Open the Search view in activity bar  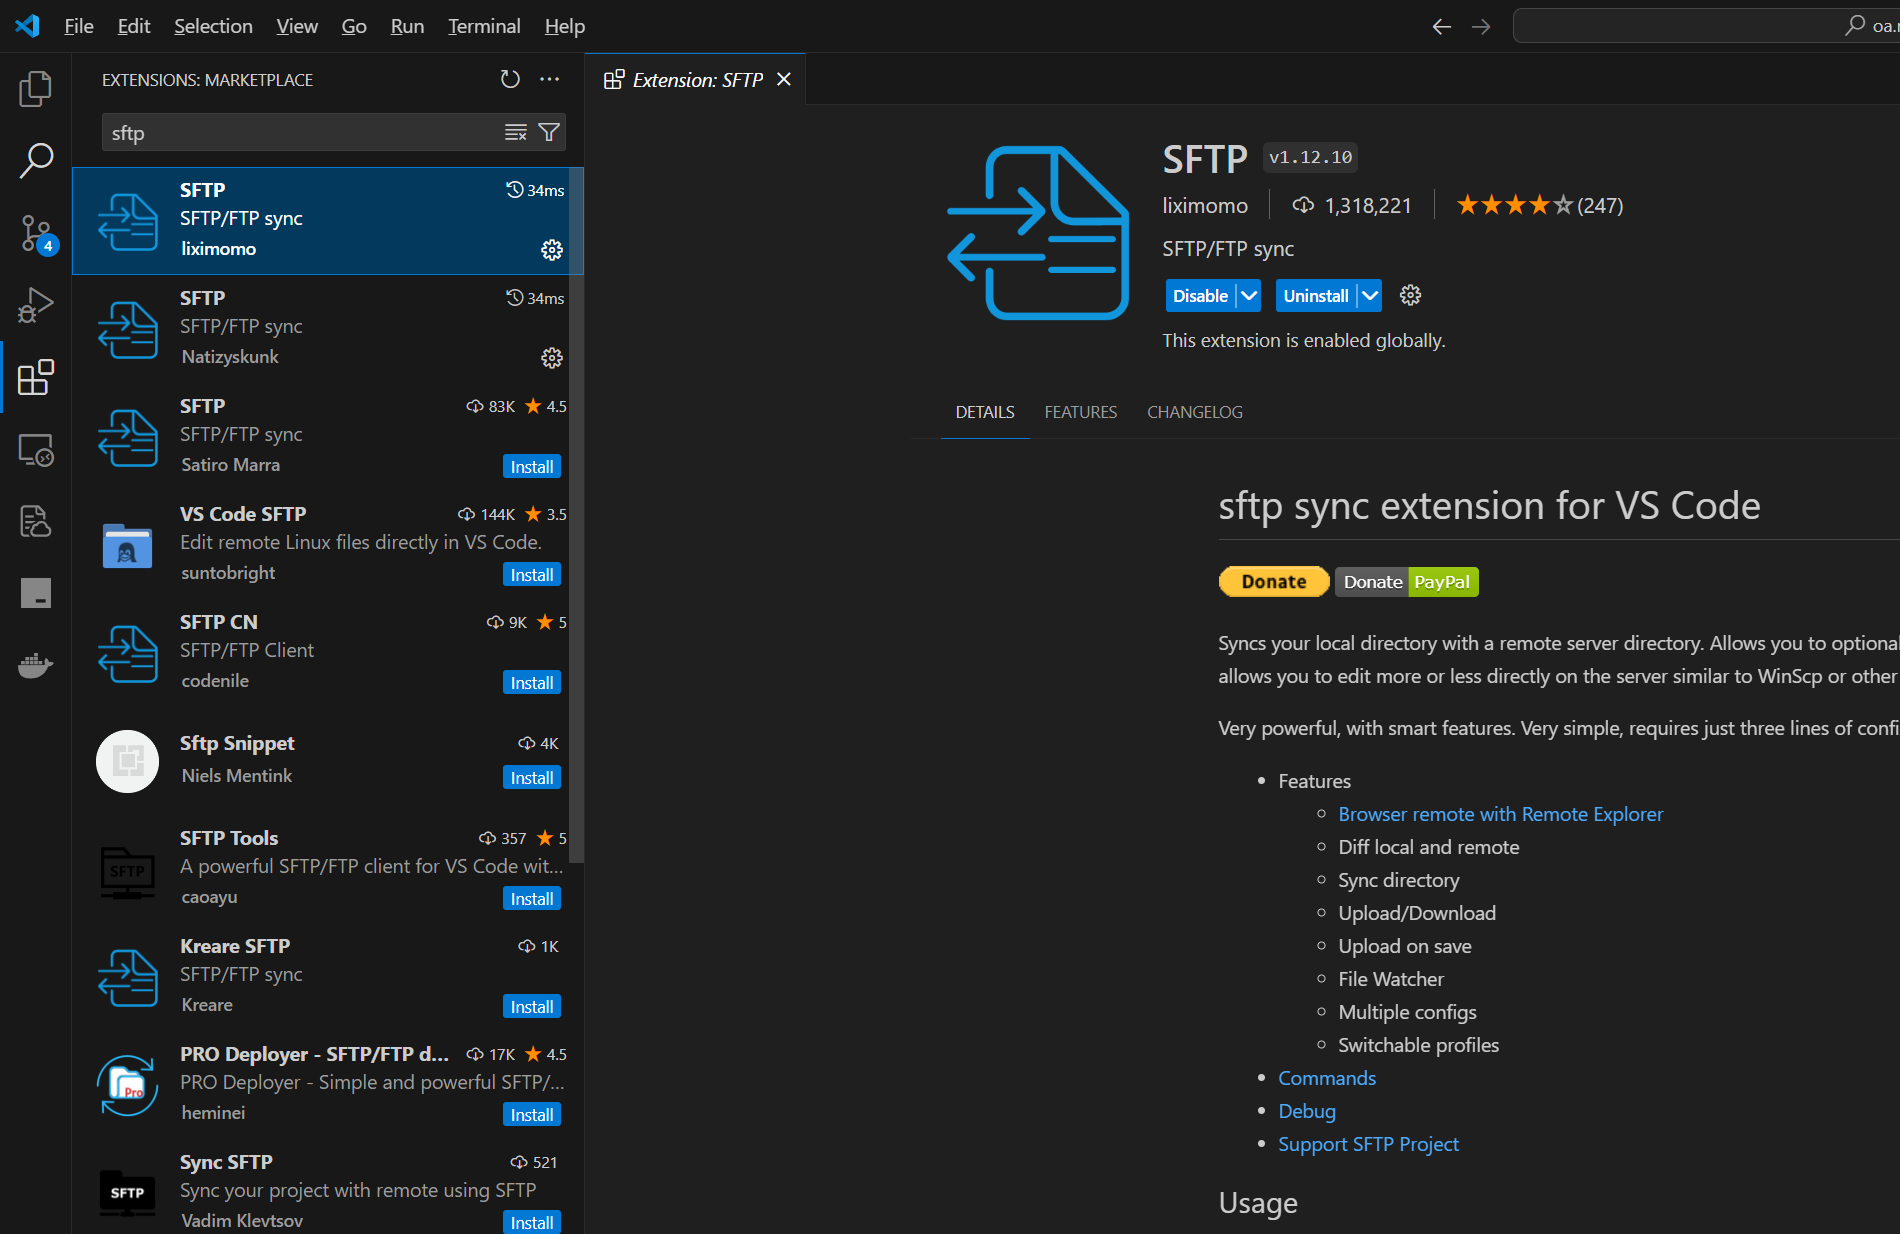(36, 161)
